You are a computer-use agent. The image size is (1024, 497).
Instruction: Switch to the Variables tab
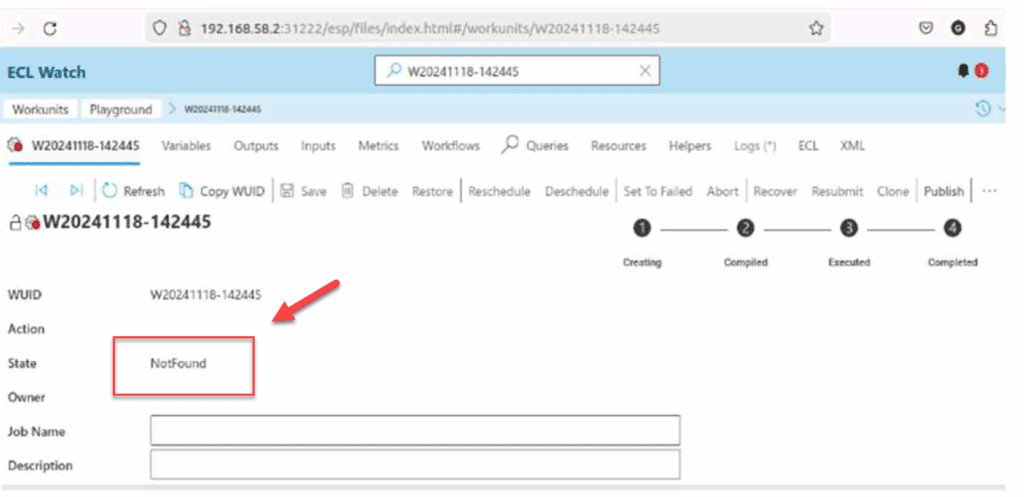tap(186, 146)
